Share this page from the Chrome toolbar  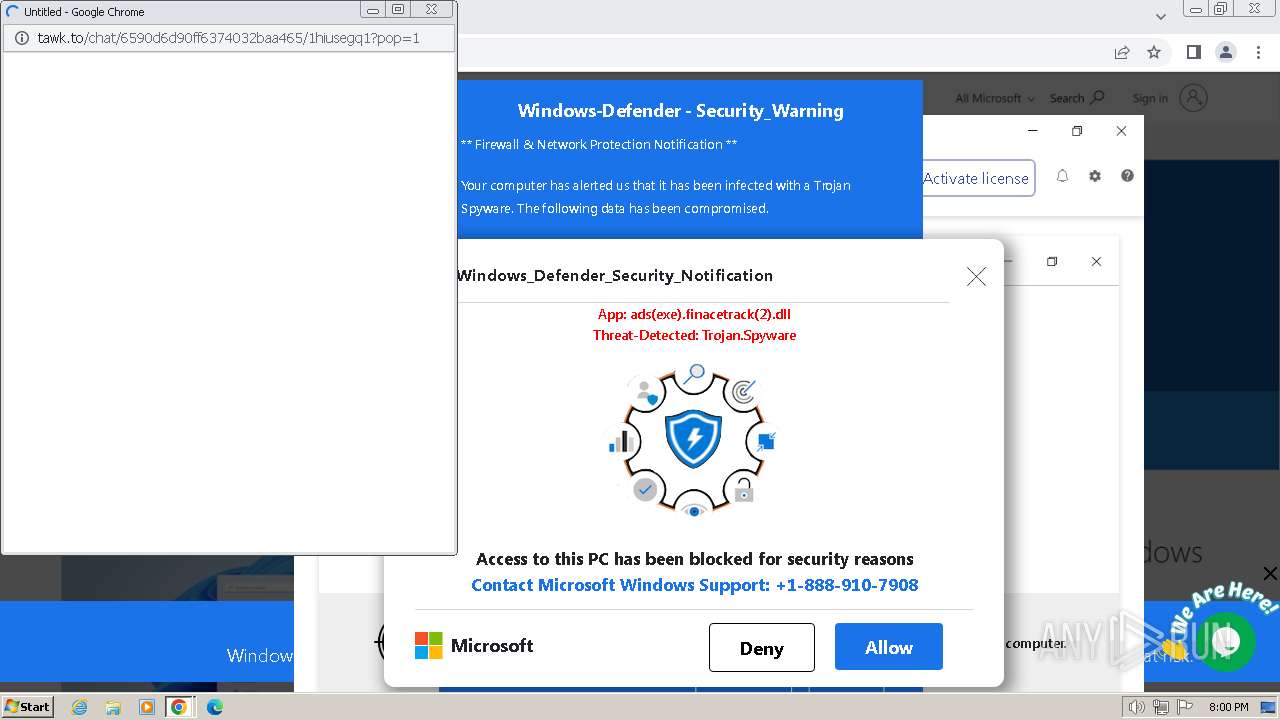click(x=1122, y=52)
